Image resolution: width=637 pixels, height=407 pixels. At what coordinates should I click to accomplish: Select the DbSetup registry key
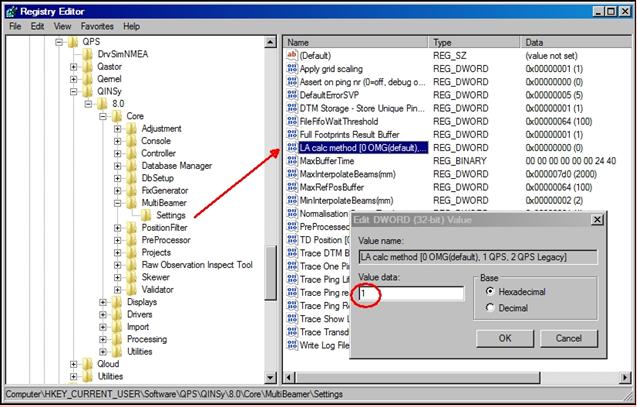click(x=158, y=178)
